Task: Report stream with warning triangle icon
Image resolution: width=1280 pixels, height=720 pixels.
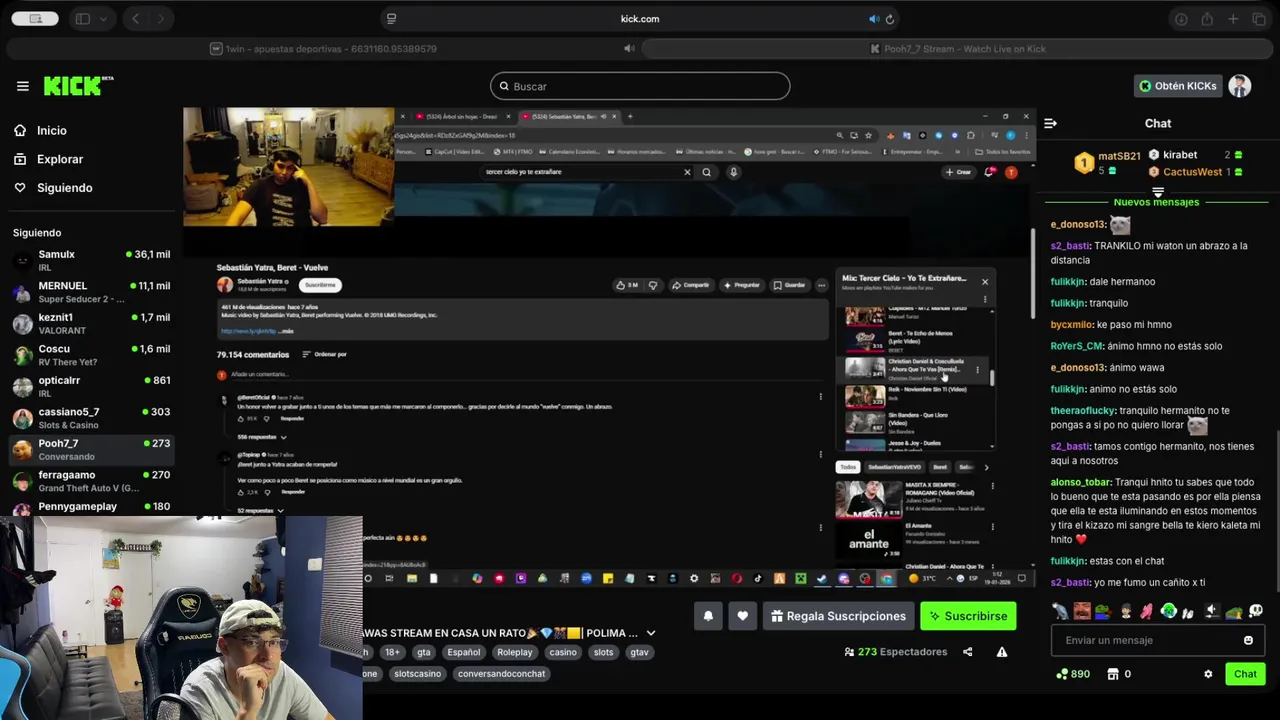Action: pos(1001,652)
